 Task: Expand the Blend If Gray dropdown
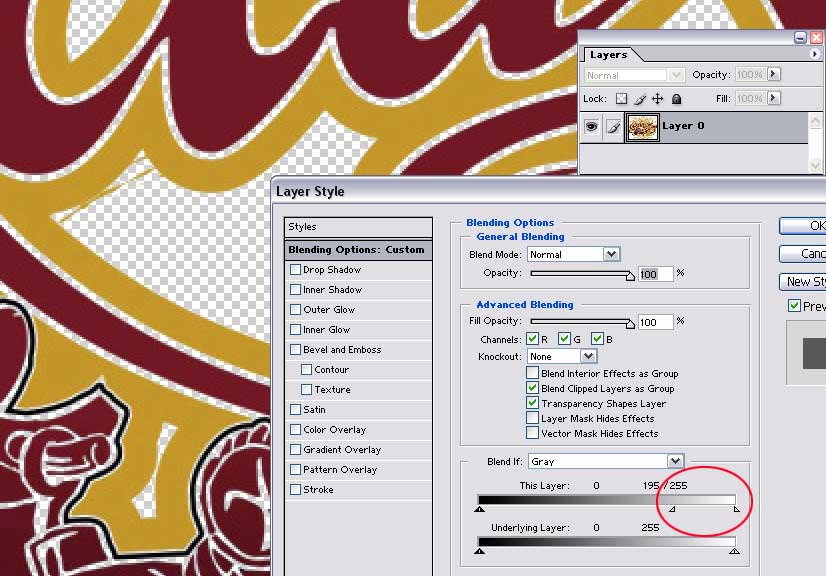click(676, 462)
